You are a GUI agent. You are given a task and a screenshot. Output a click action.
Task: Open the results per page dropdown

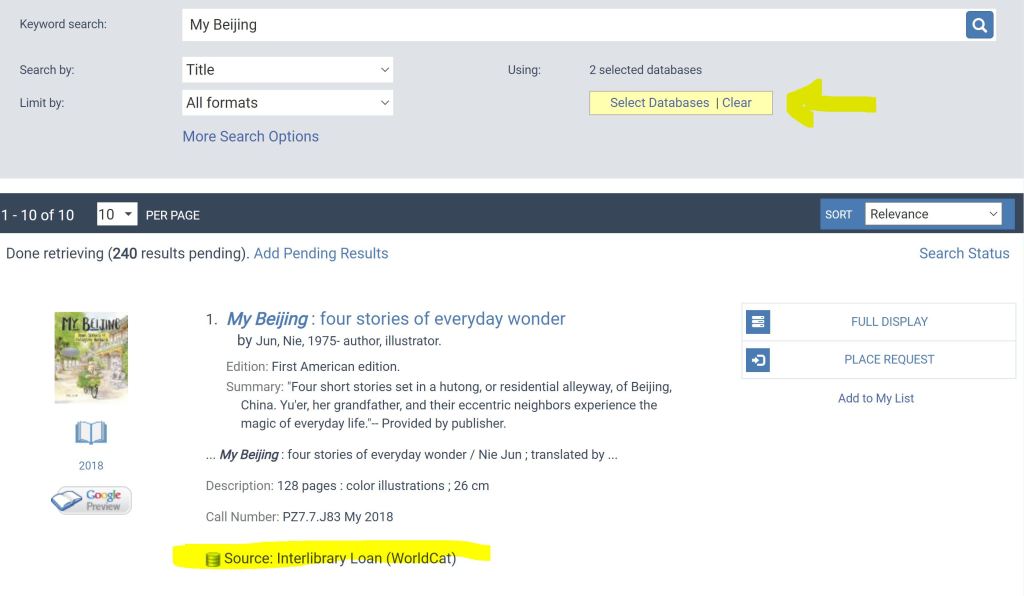(116, 214)
